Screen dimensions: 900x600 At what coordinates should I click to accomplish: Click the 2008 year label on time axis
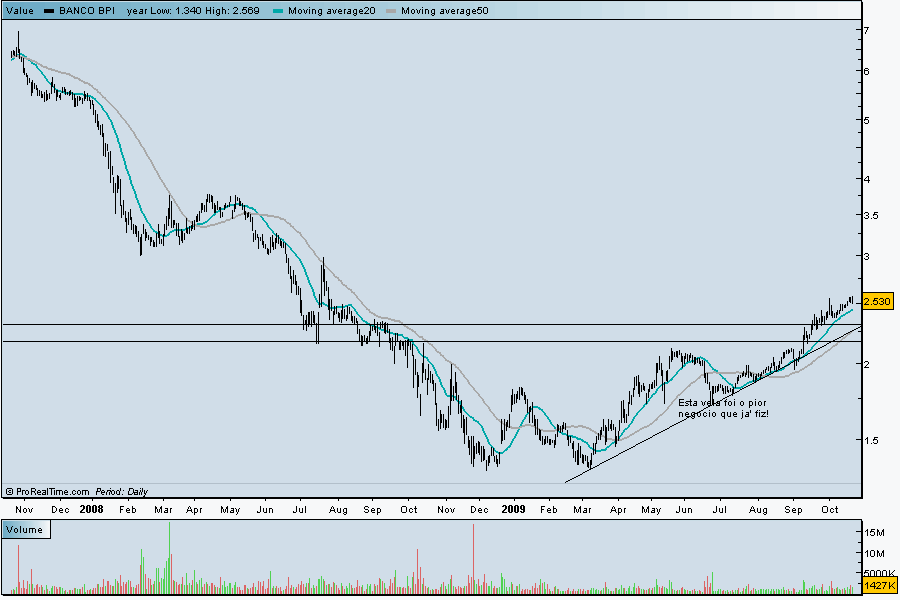[91, 509]
